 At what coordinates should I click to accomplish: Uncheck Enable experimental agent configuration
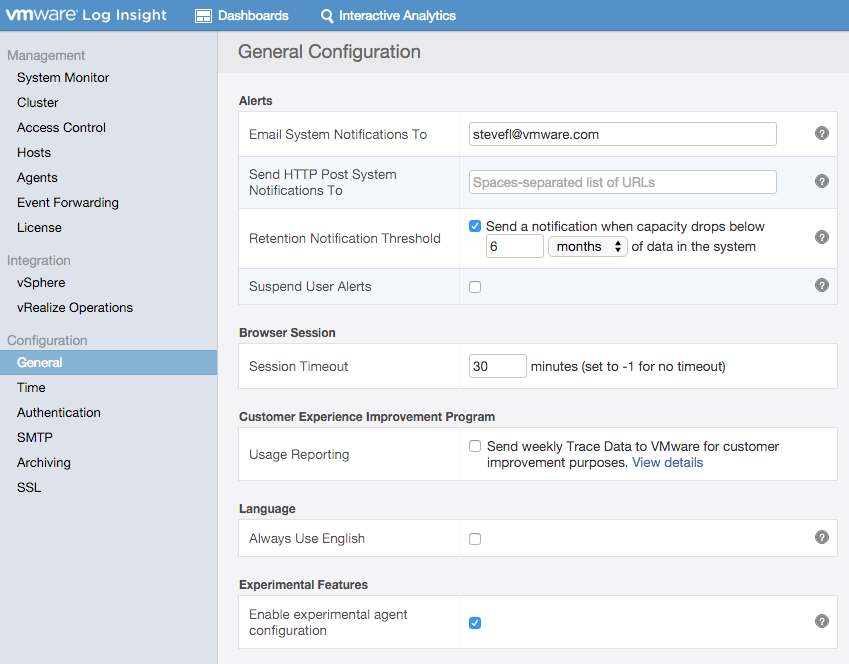coord(475,623)
